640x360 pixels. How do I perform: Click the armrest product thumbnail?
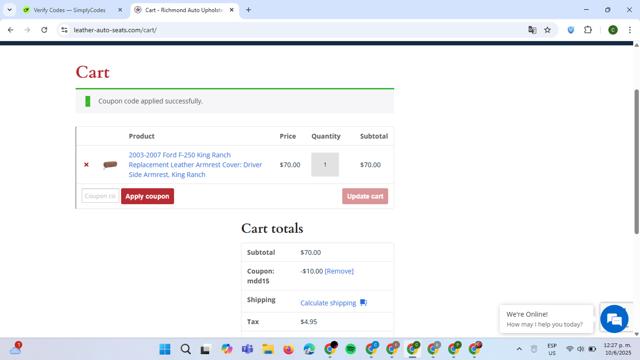point(110,164)
